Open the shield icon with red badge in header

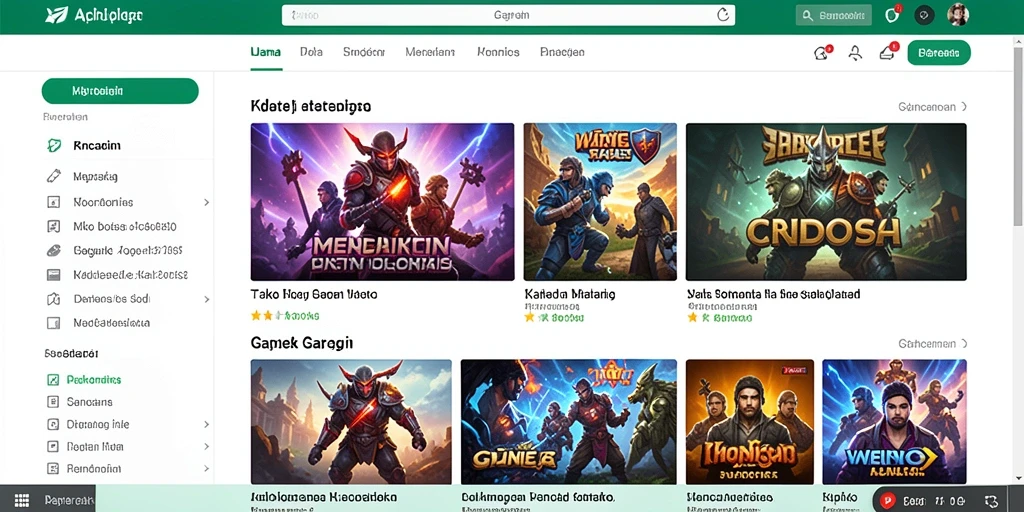[x=892, y=14]
